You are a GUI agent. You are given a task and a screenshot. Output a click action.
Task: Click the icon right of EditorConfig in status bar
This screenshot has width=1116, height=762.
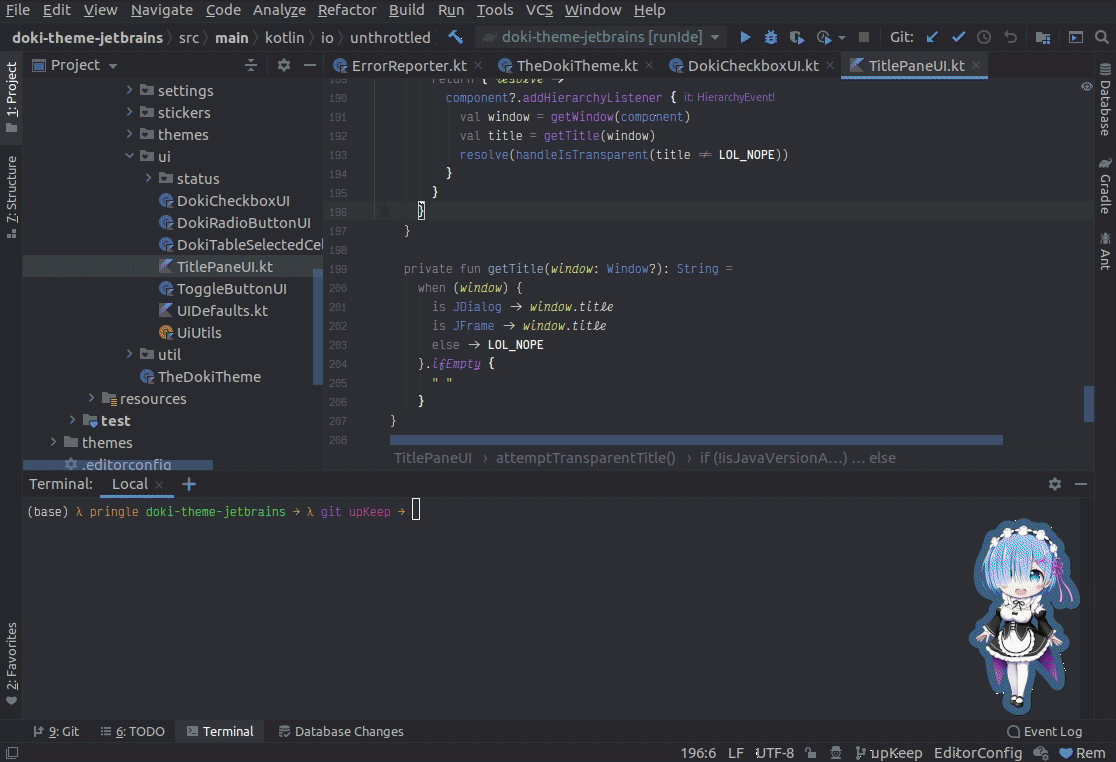(1040, 752)
